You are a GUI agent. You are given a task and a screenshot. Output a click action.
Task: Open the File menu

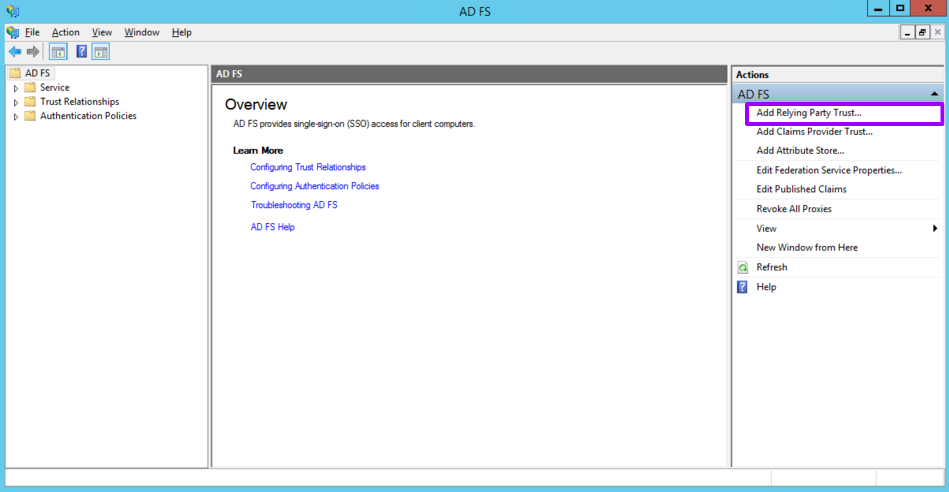32,32
